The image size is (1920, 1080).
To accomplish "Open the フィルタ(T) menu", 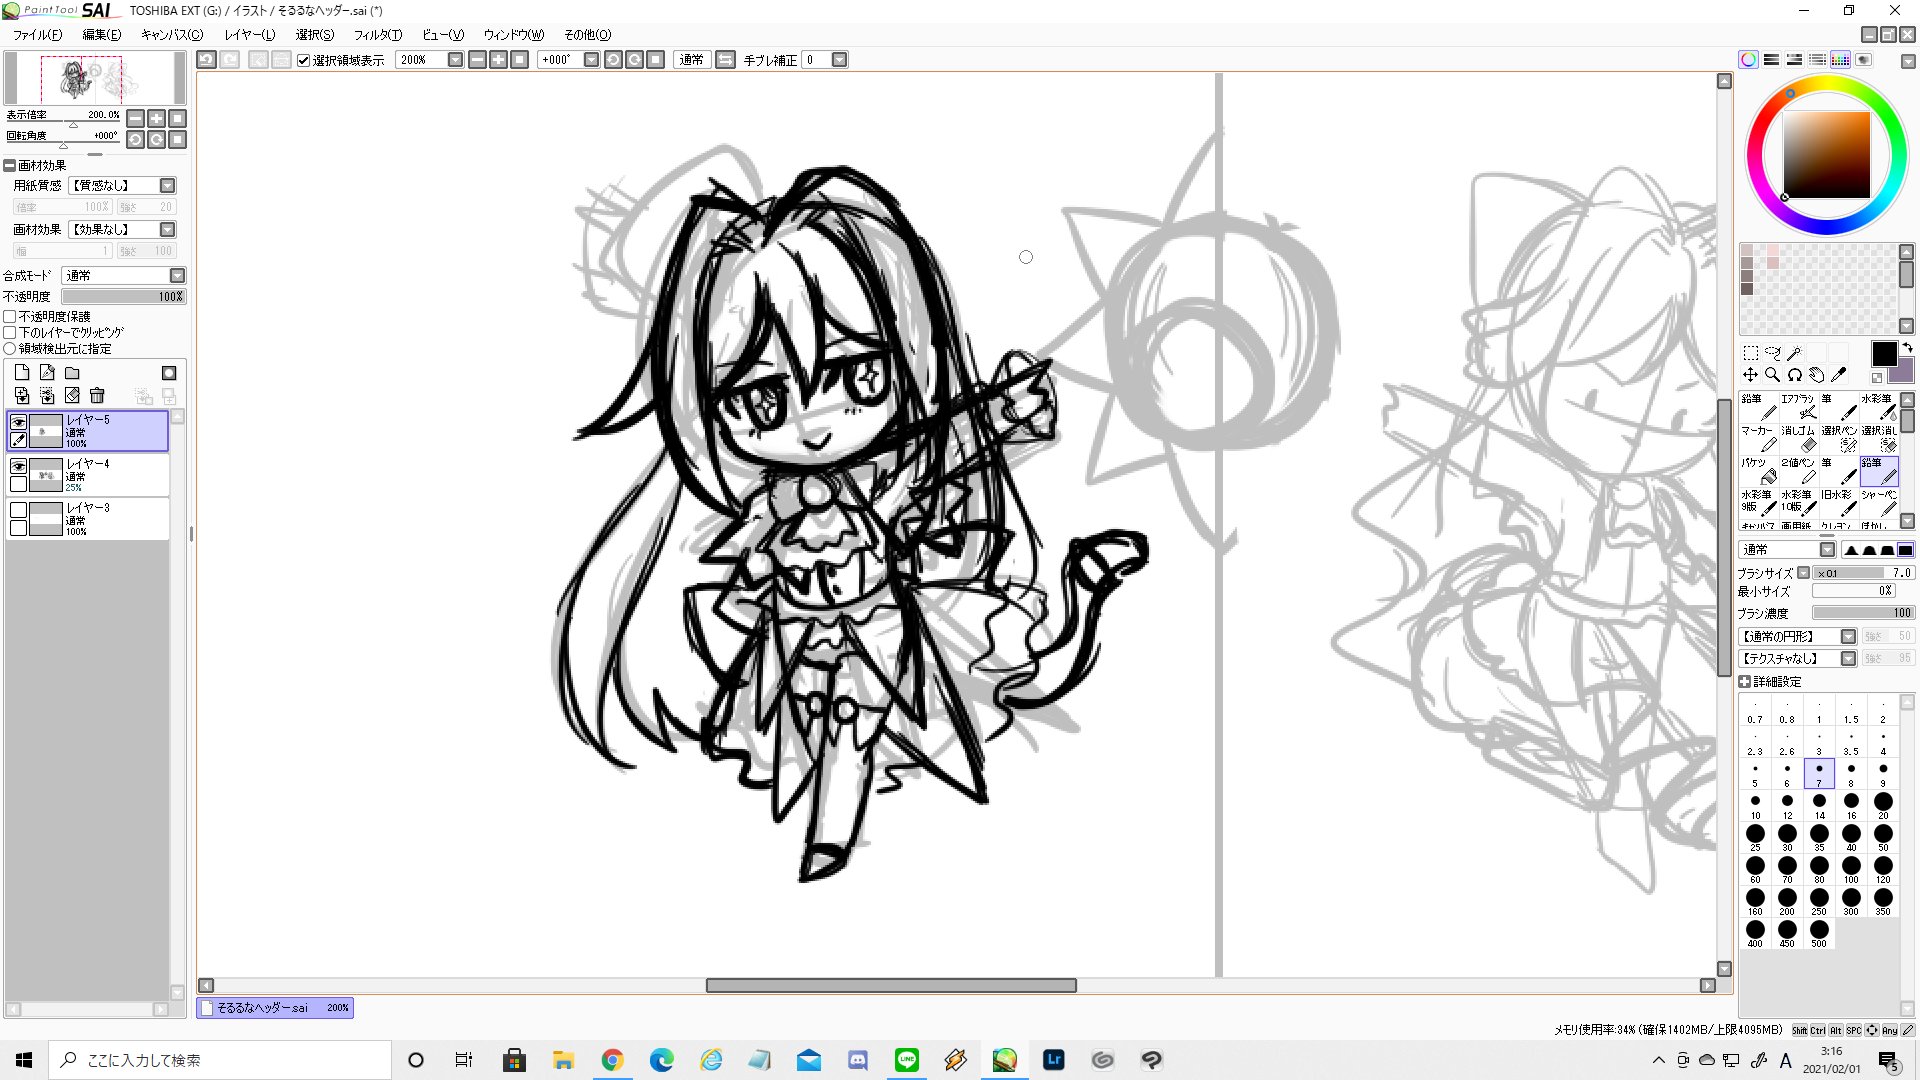I will (x=377, y=35).
